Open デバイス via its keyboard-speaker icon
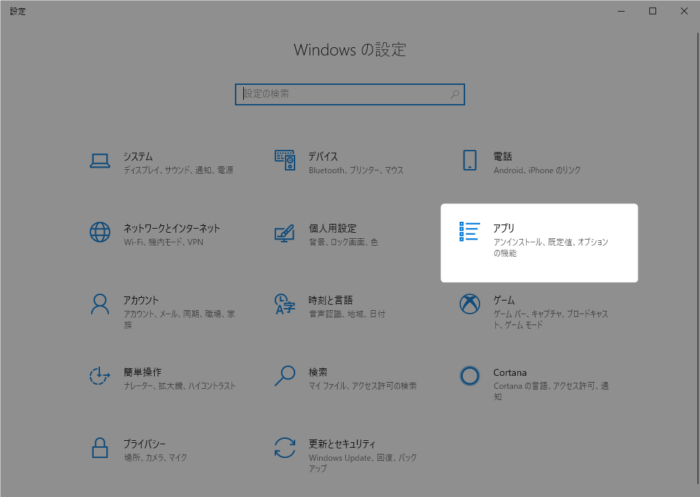This screenshot has width=700, height=497. pos(285,161)
